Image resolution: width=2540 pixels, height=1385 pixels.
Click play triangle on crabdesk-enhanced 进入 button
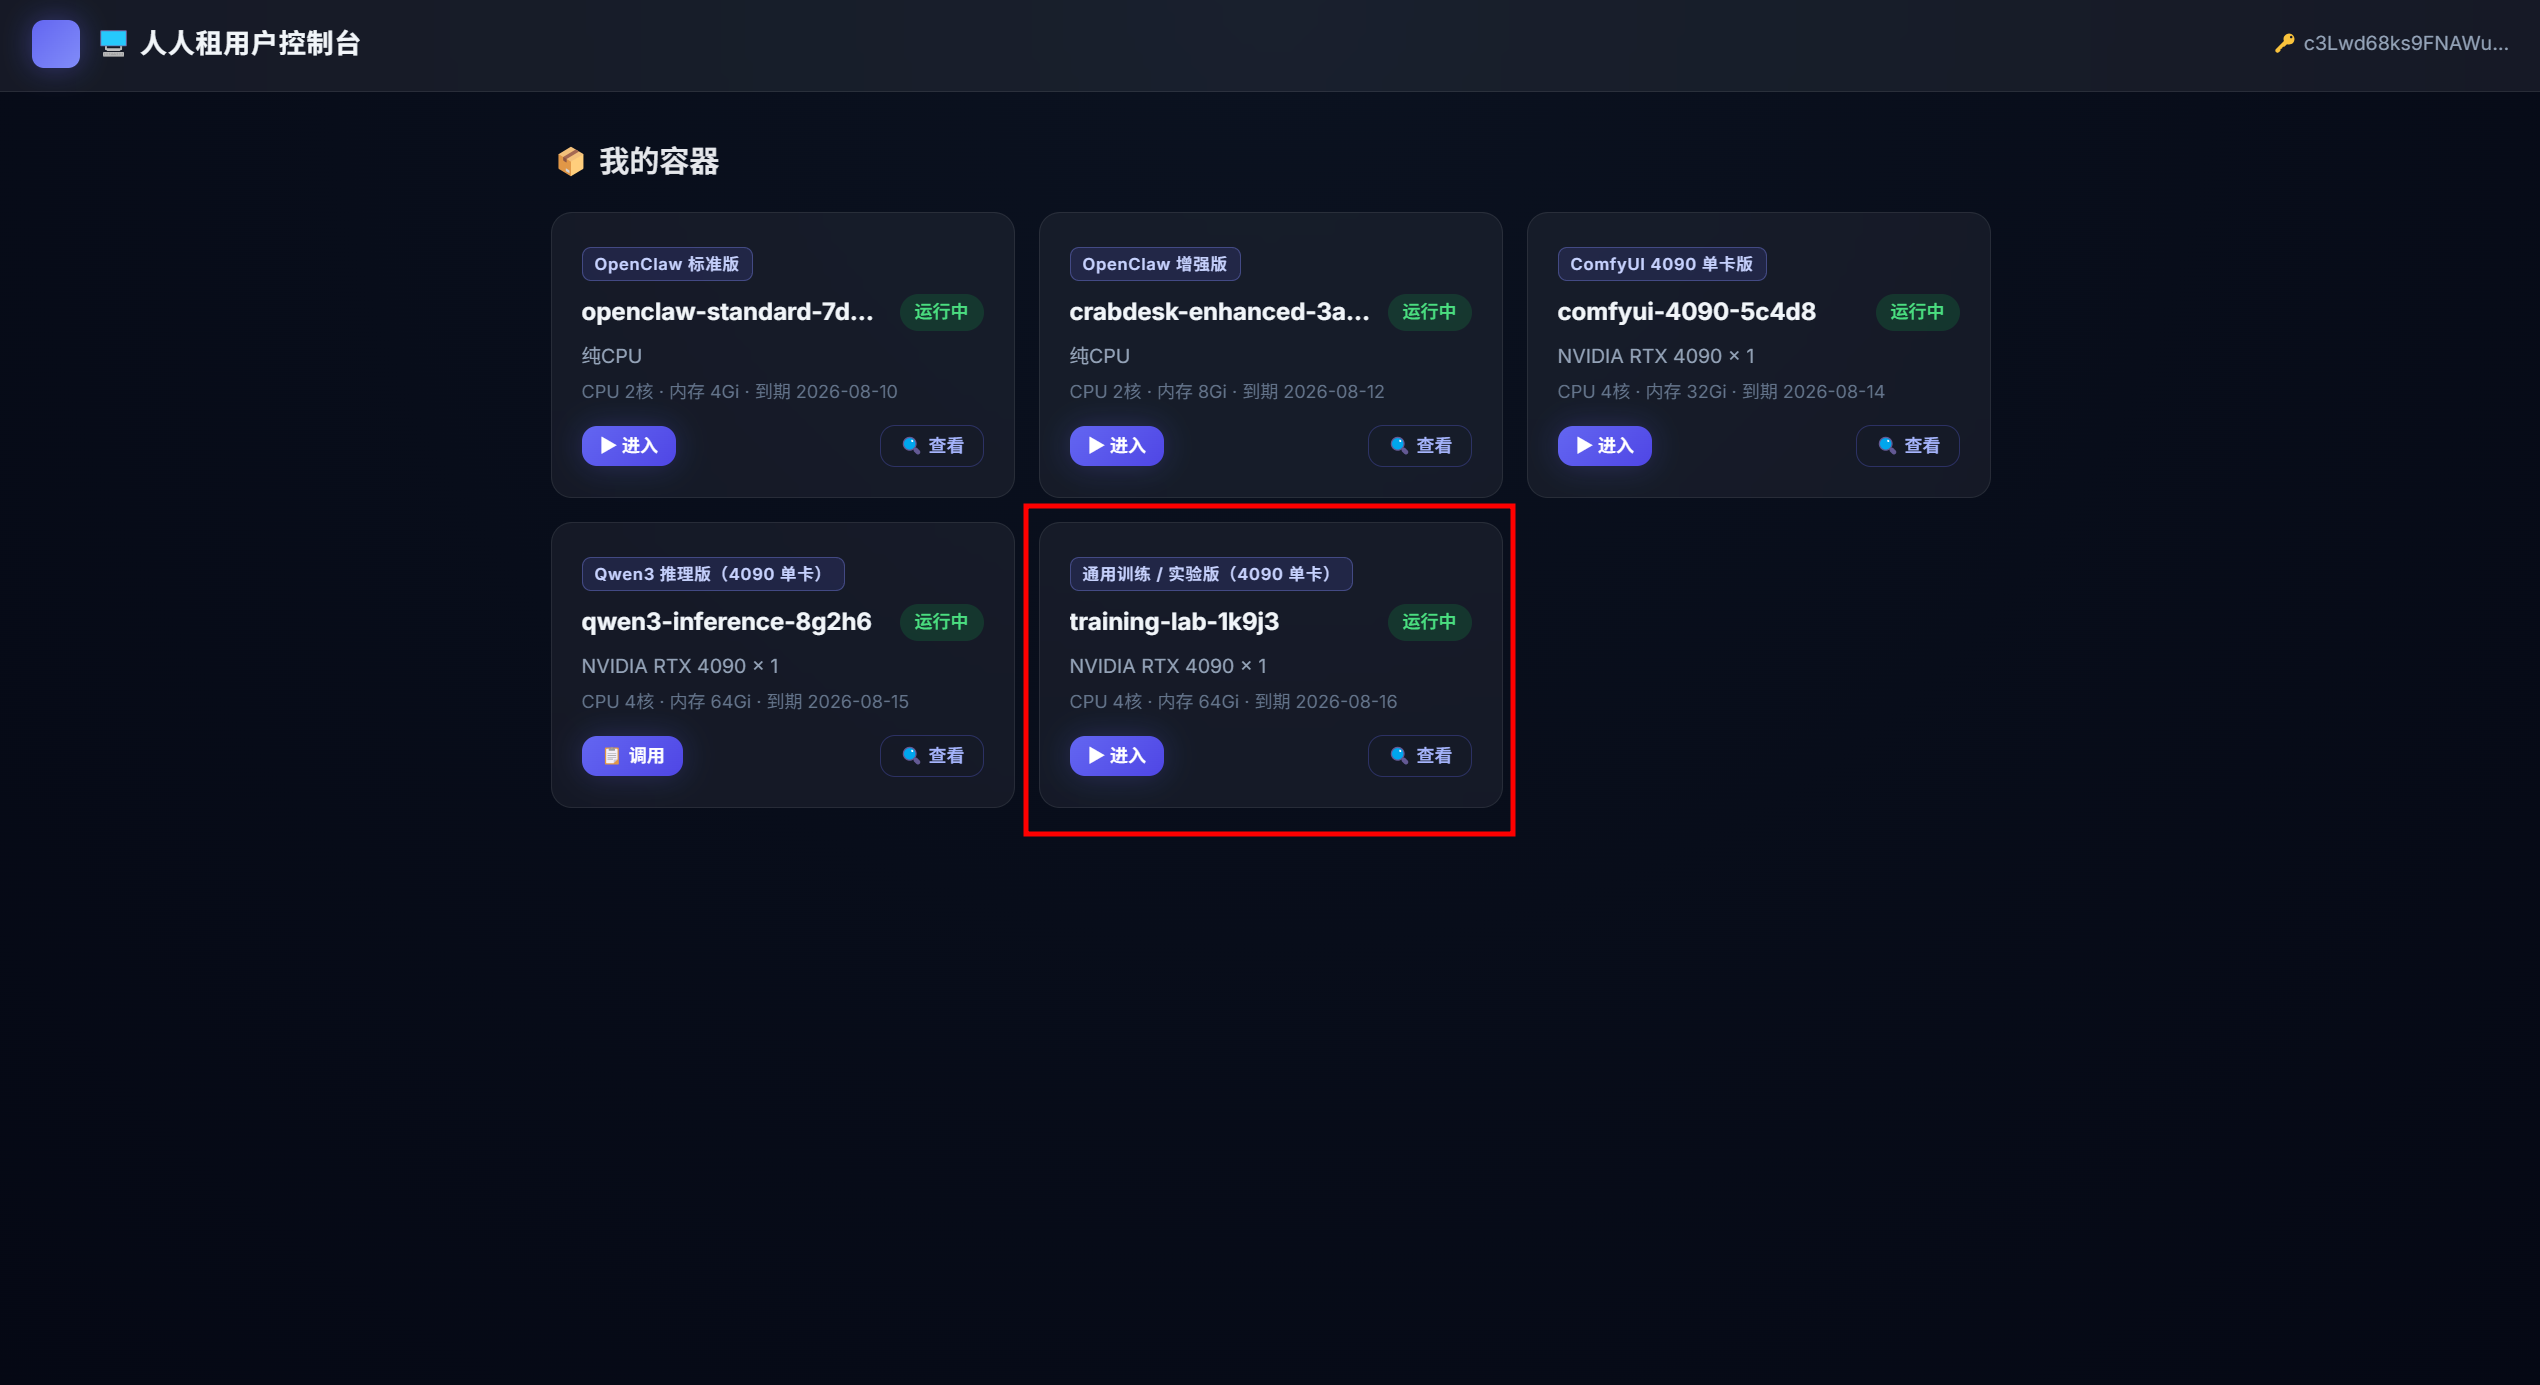click(1096, 446)
